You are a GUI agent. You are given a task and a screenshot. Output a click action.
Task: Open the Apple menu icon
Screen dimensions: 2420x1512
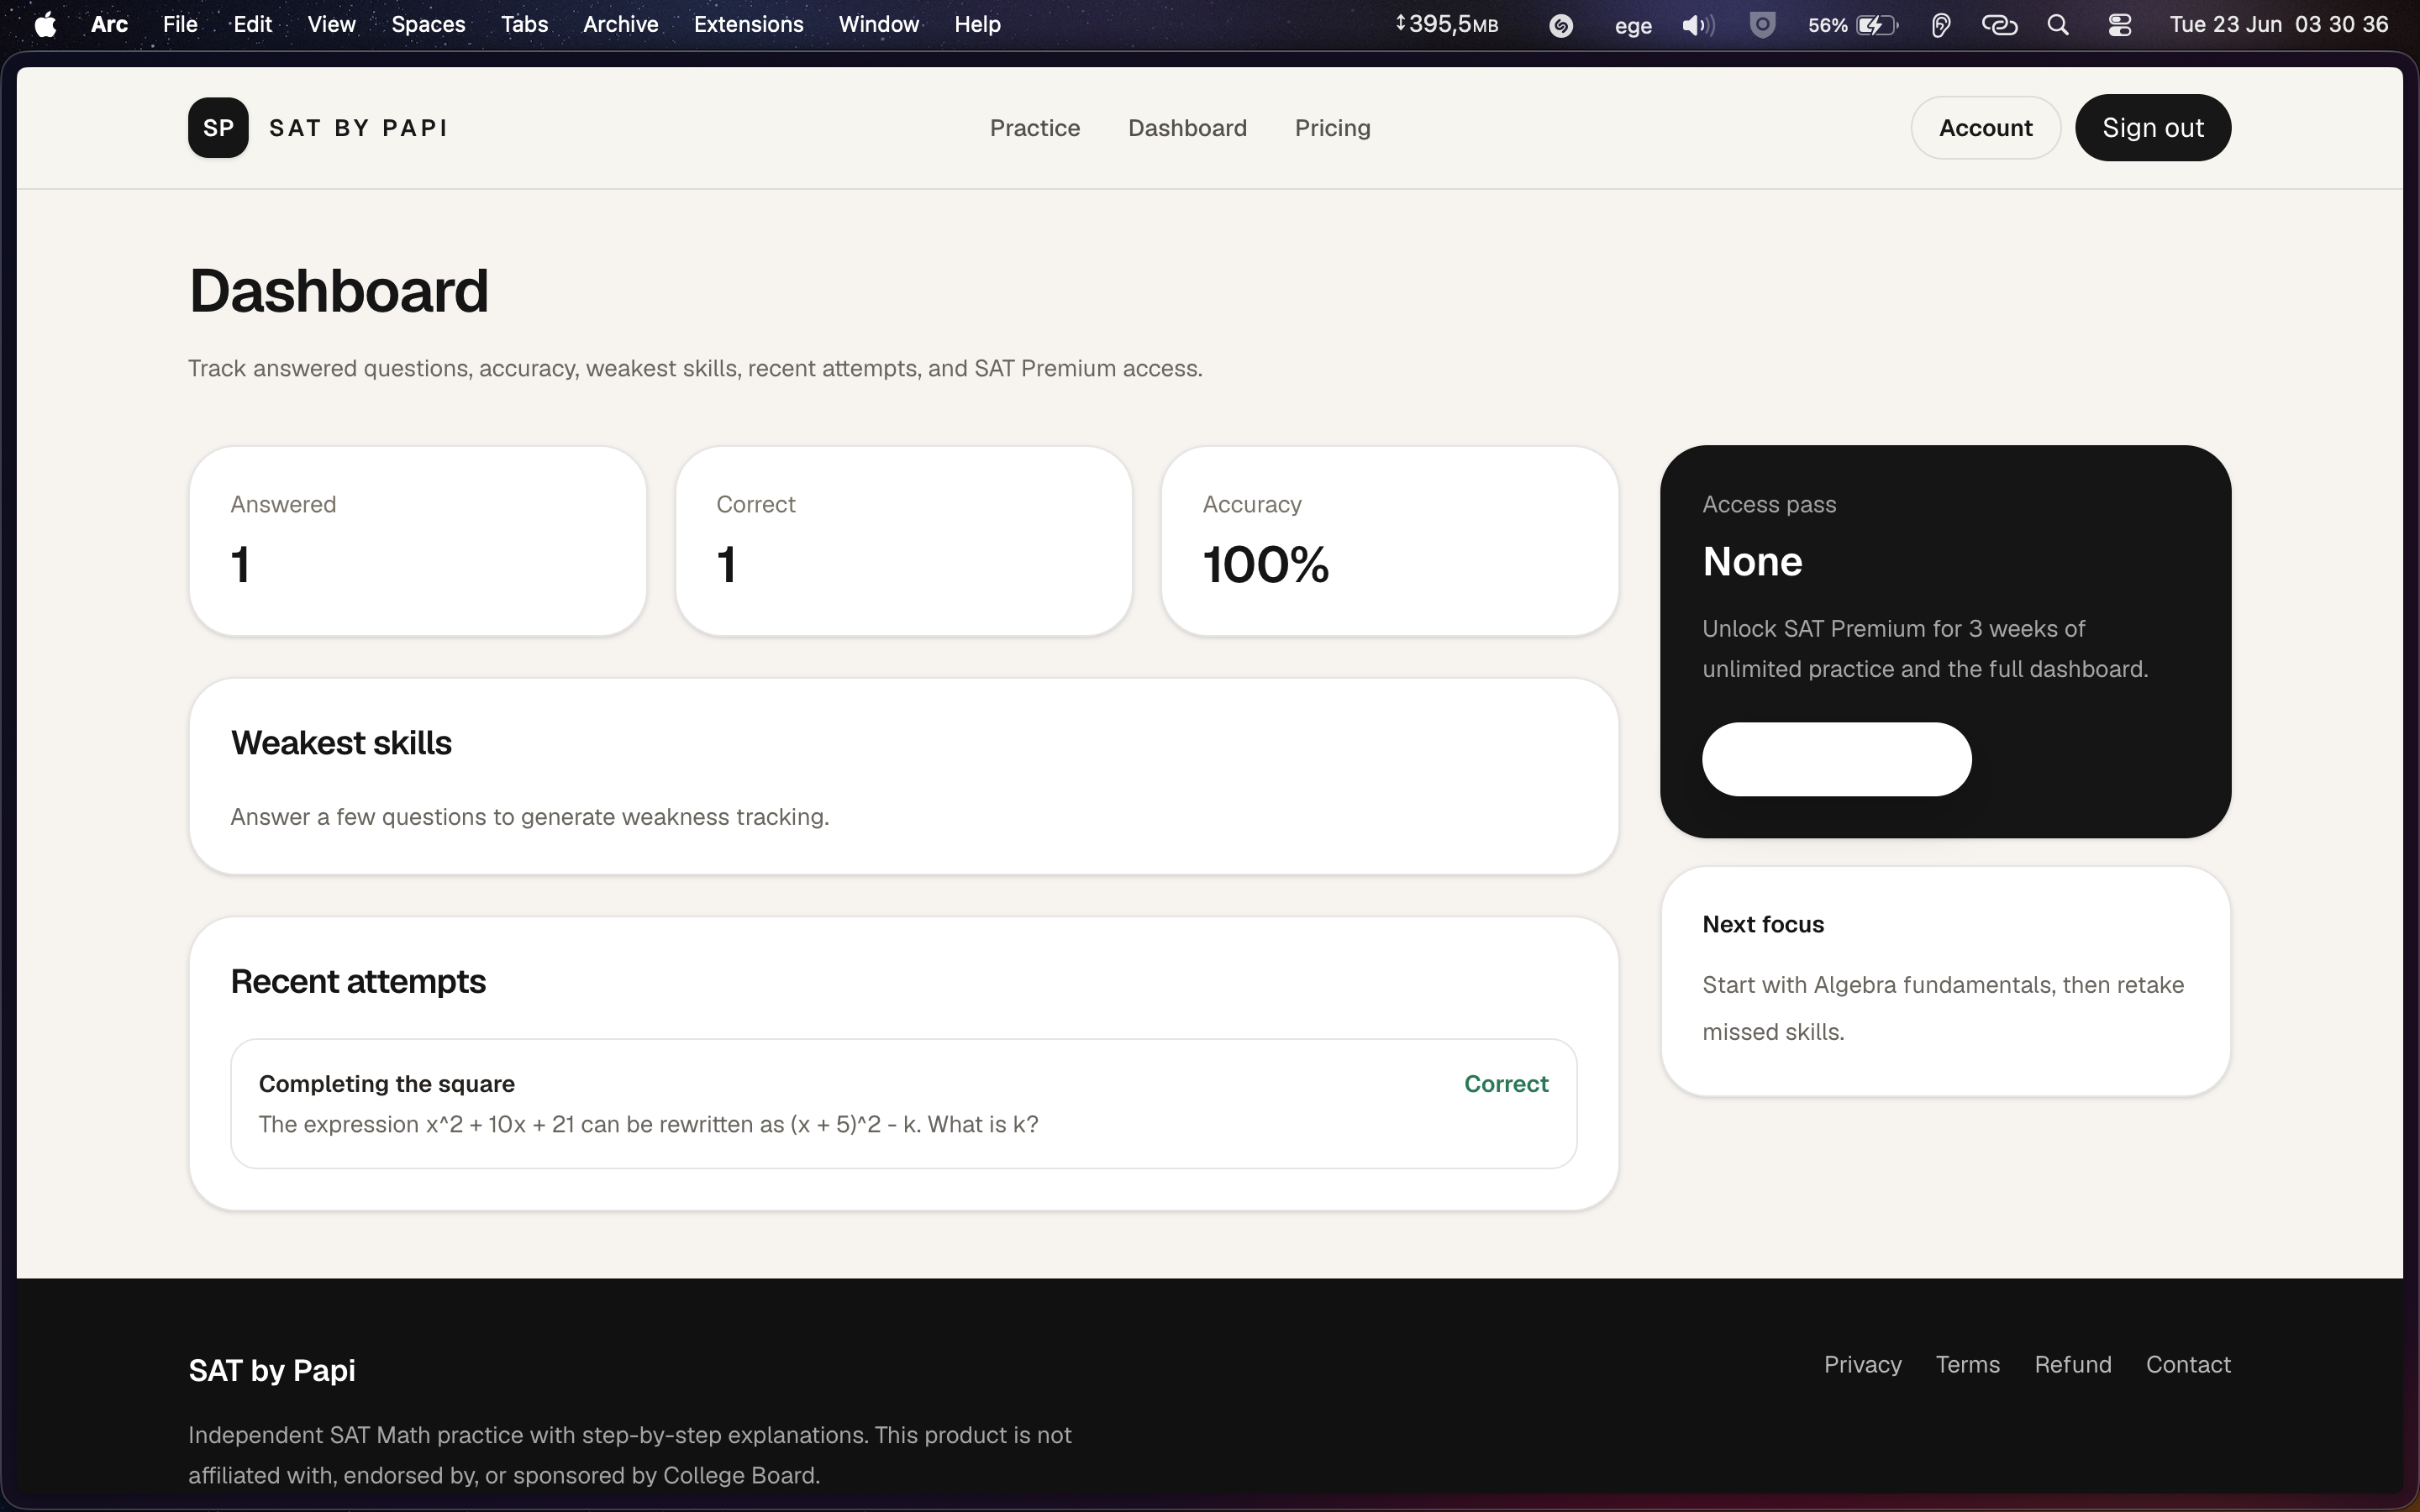point(45,25)
